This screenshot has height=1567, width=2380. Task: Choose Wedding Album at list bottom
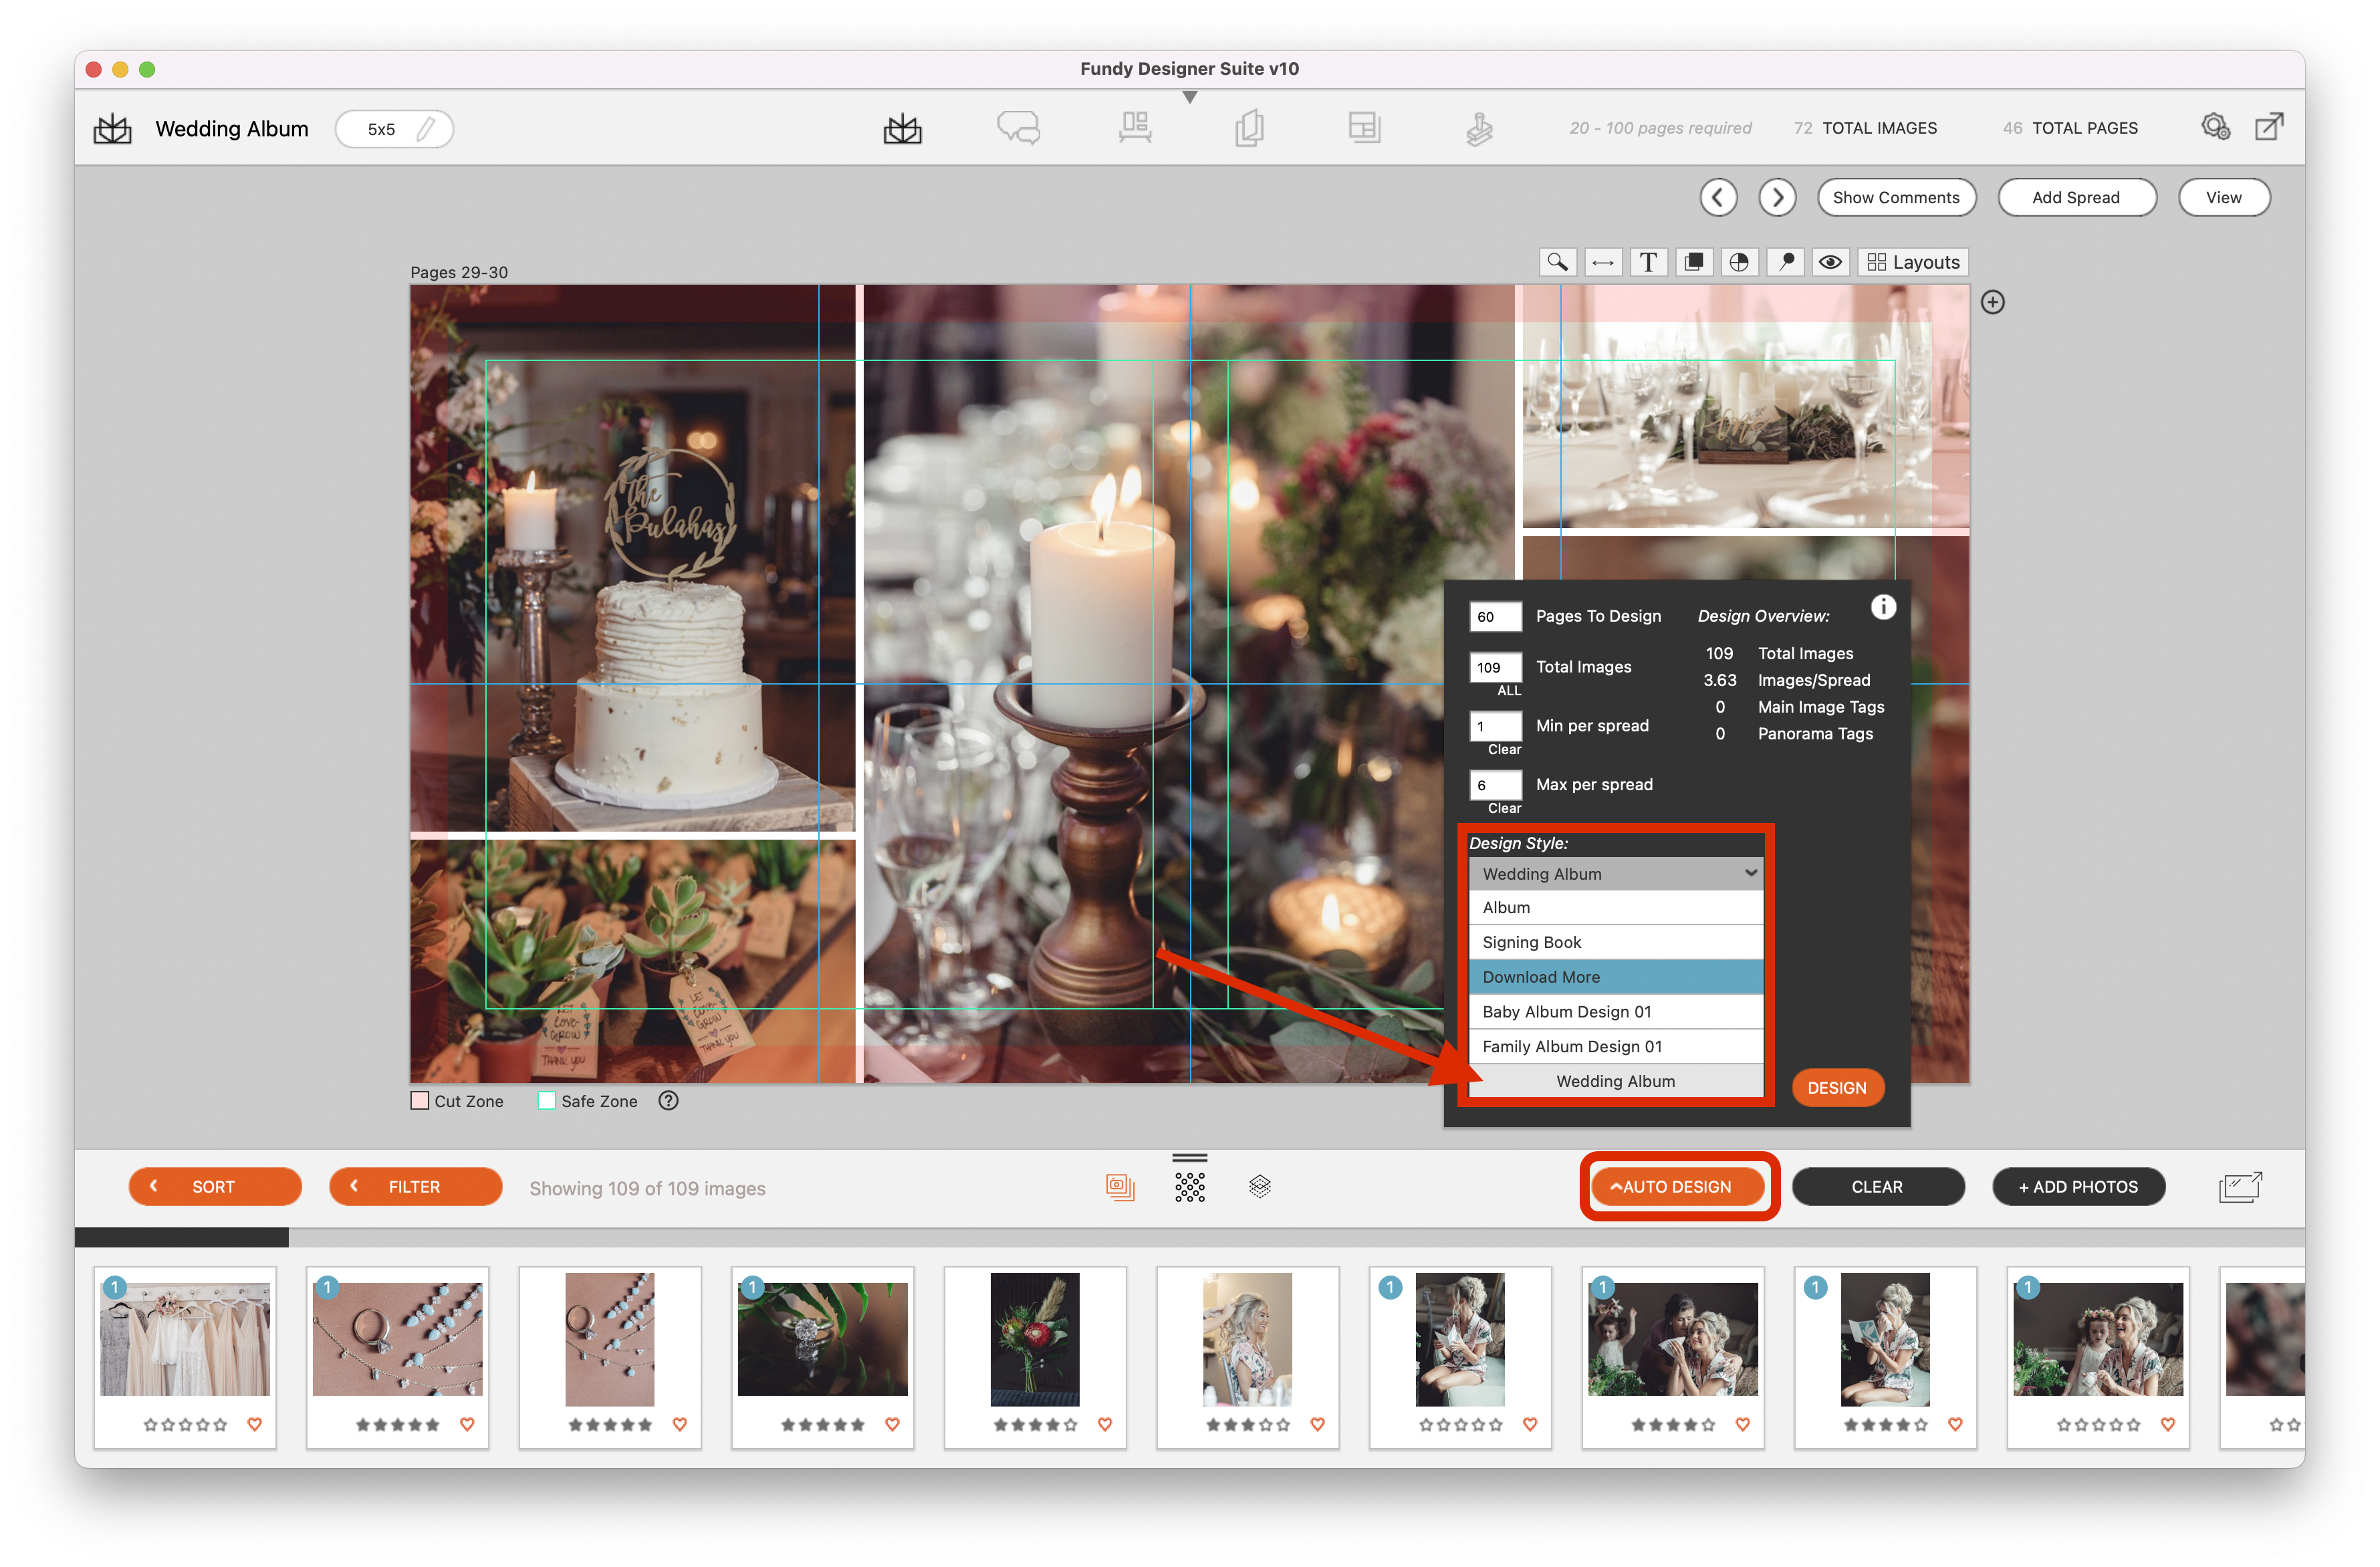(1615, 1081)
